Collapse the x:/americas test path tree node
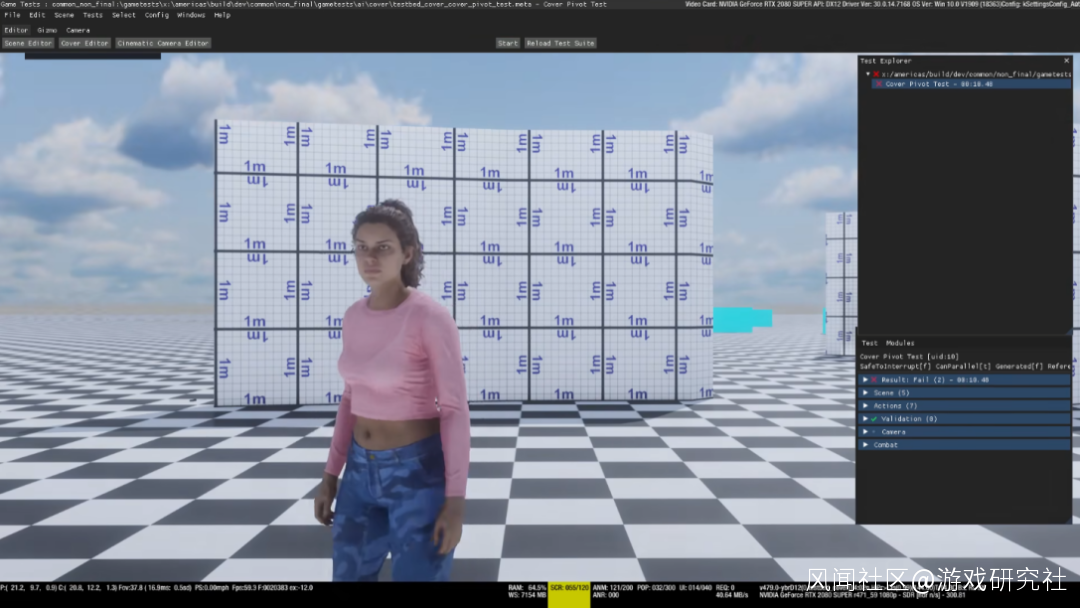1080x608 pixels. pos(867,74)
